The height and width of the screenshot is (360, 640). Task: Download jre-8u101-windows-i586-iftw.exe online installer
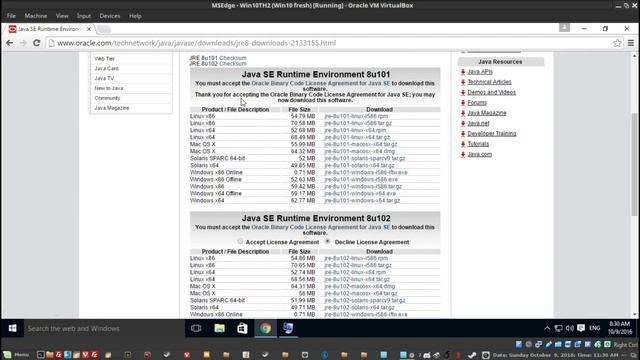pos(366,172)
